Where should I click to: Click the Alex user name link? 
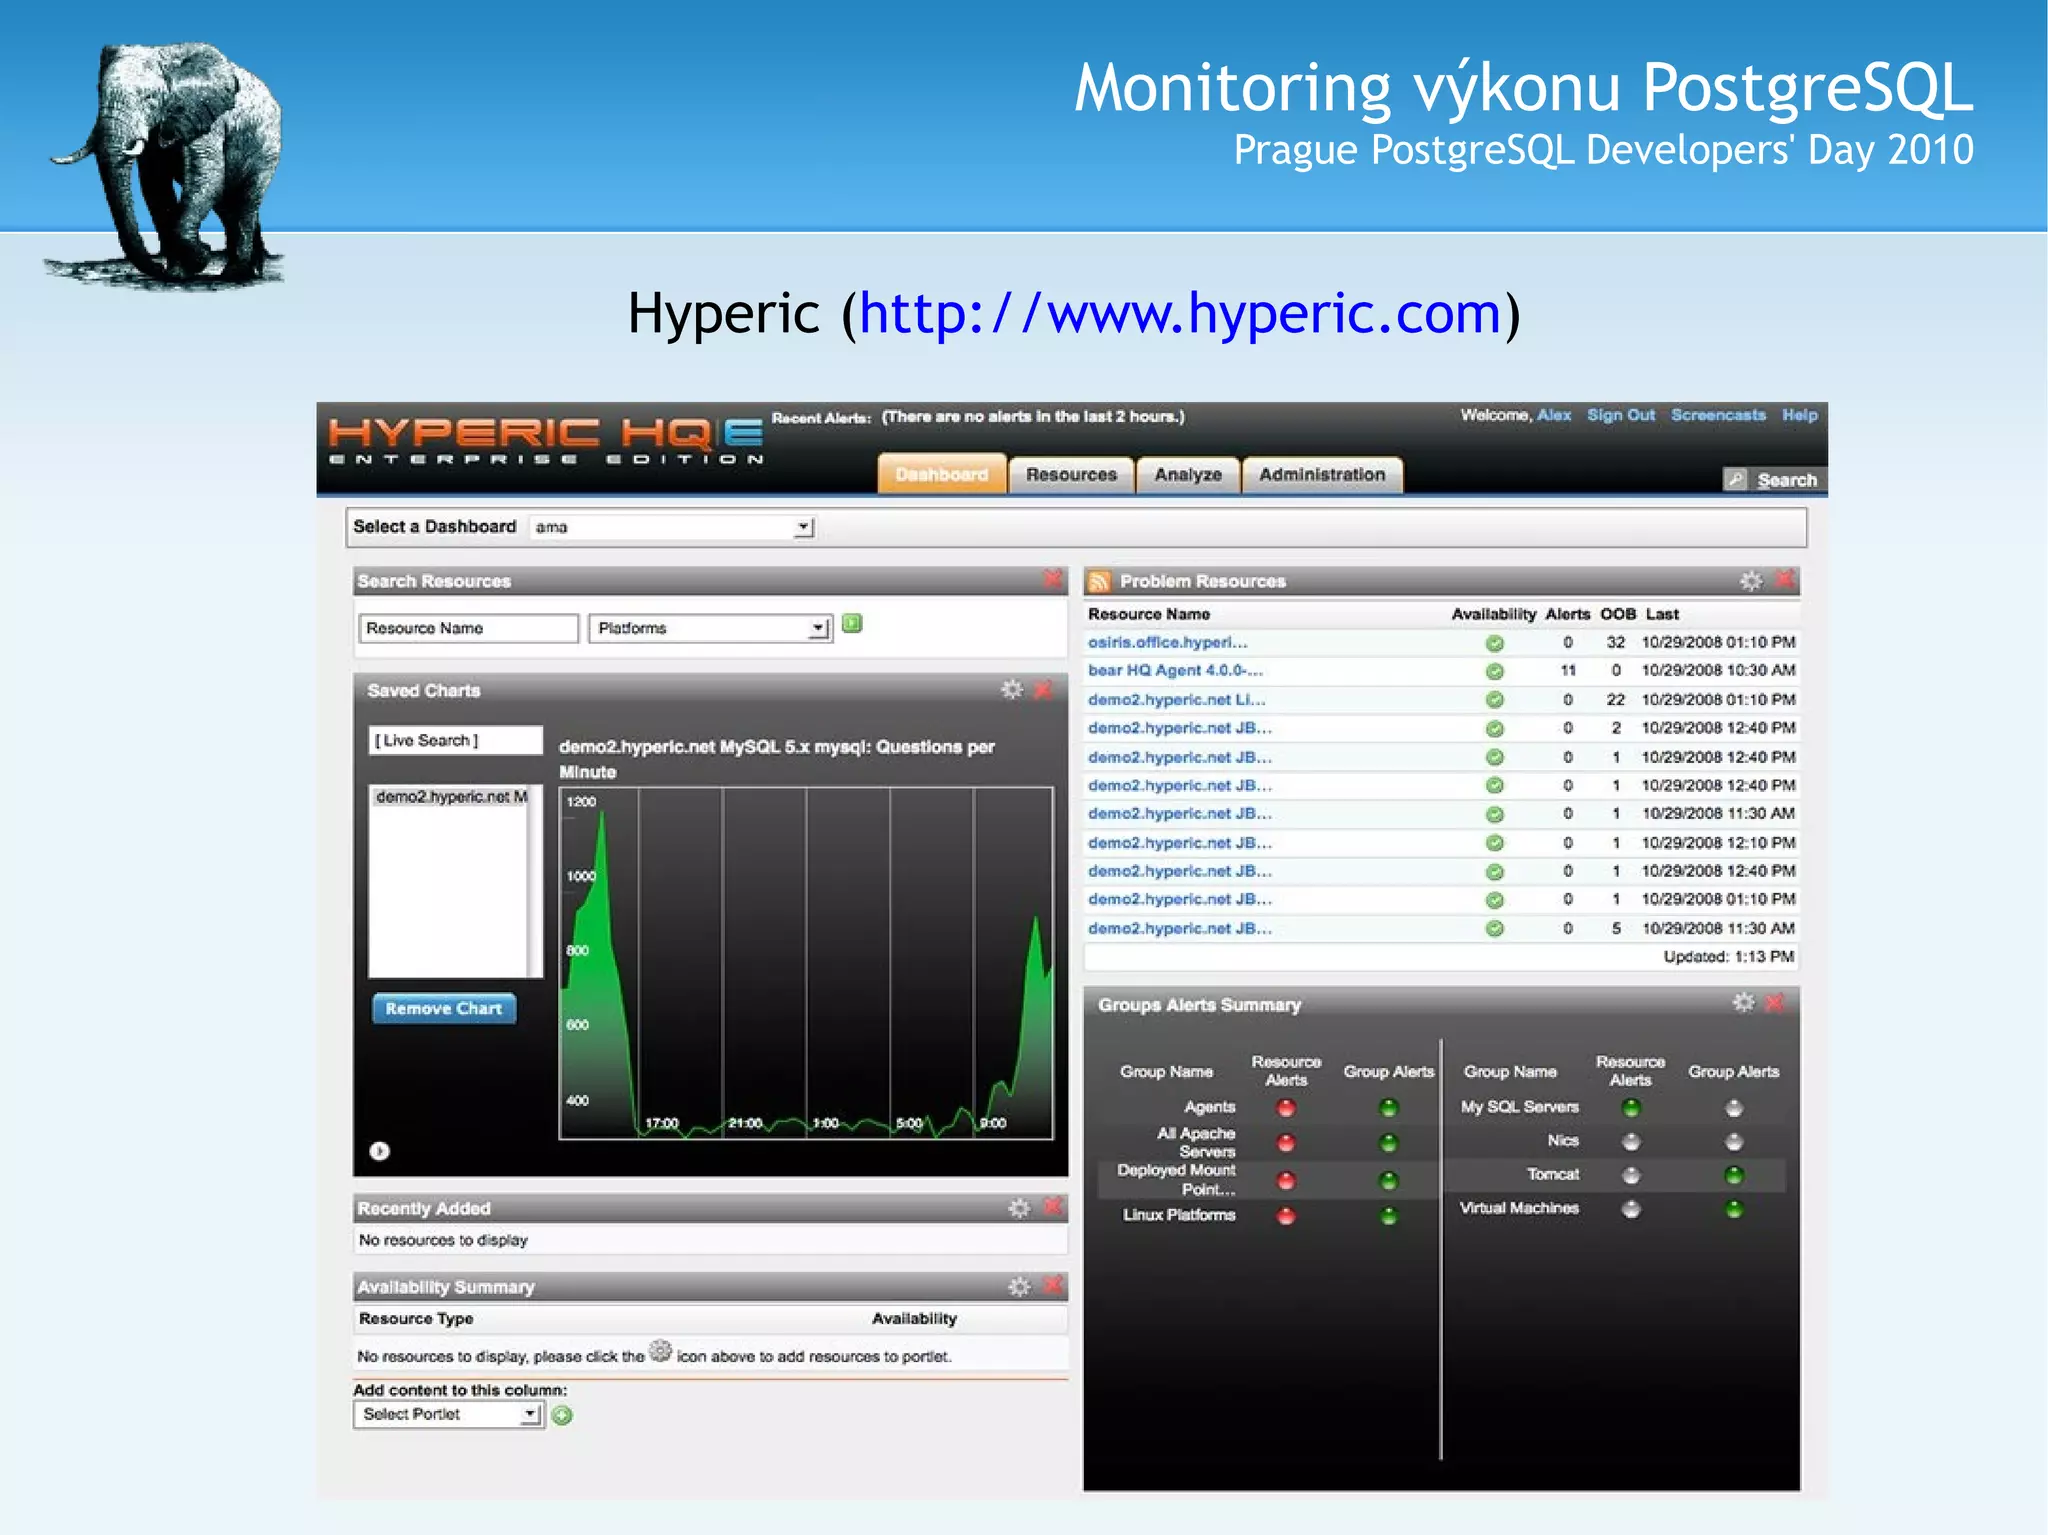[x=1554, y=415]
